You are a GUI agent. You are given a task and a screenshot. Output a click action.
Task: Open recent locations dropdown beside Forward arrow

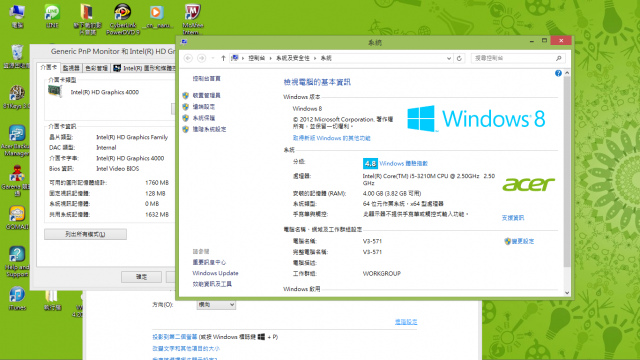pyautogui.click(x=213, y=58)
